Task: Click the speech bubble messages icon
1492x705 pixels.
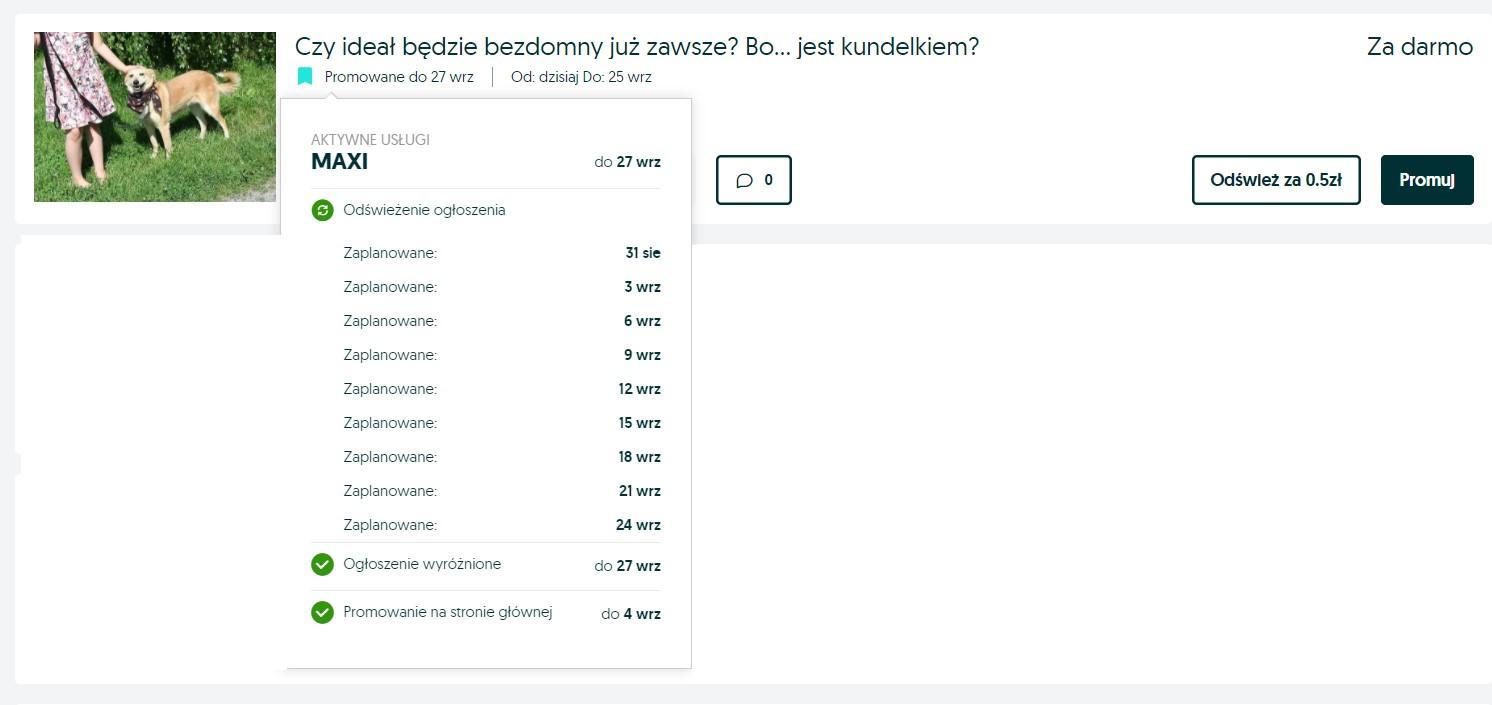Action: (744, 181)
